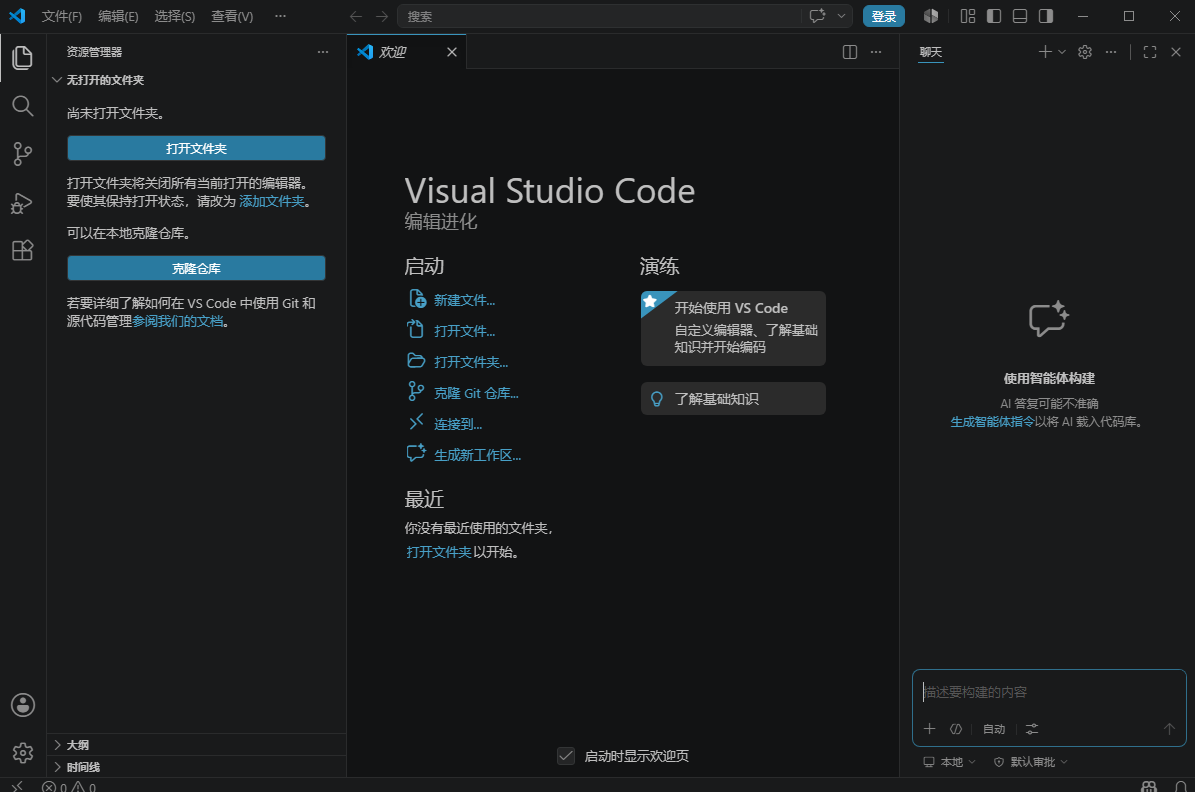Viewport: 1195px width, 792px height.
Task: Open the 查看(V) menu
Action: click(x=232, y=16)
